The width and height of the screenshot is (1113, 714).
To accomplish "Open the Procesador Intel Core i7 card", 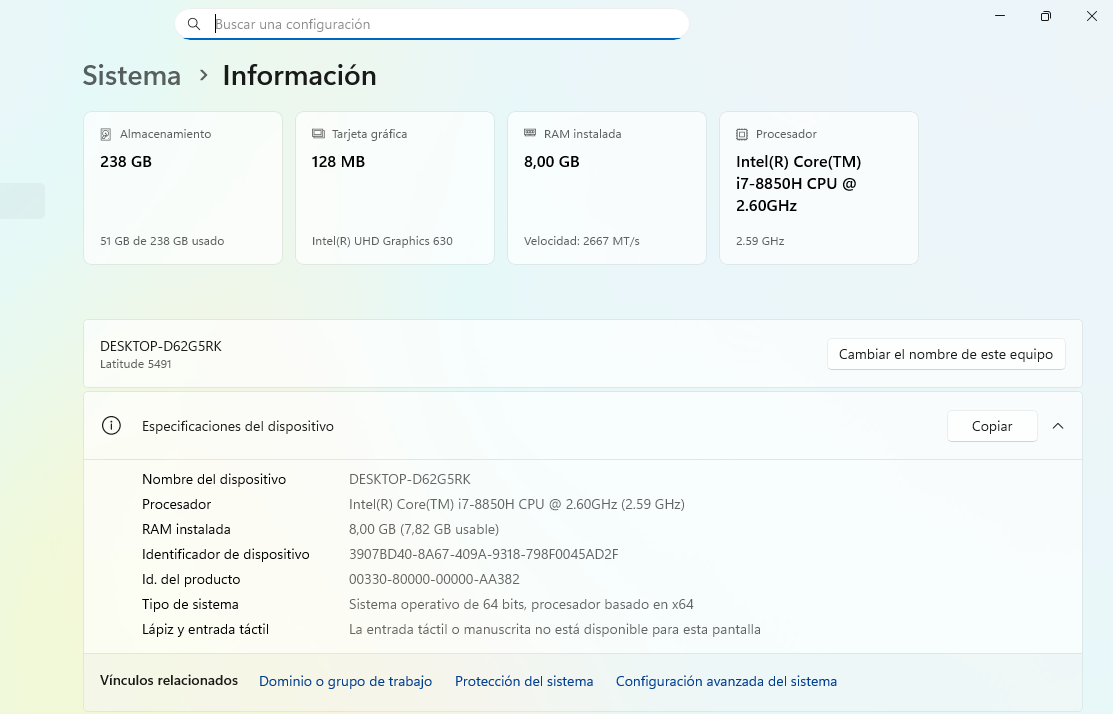I will coord(818,187).
